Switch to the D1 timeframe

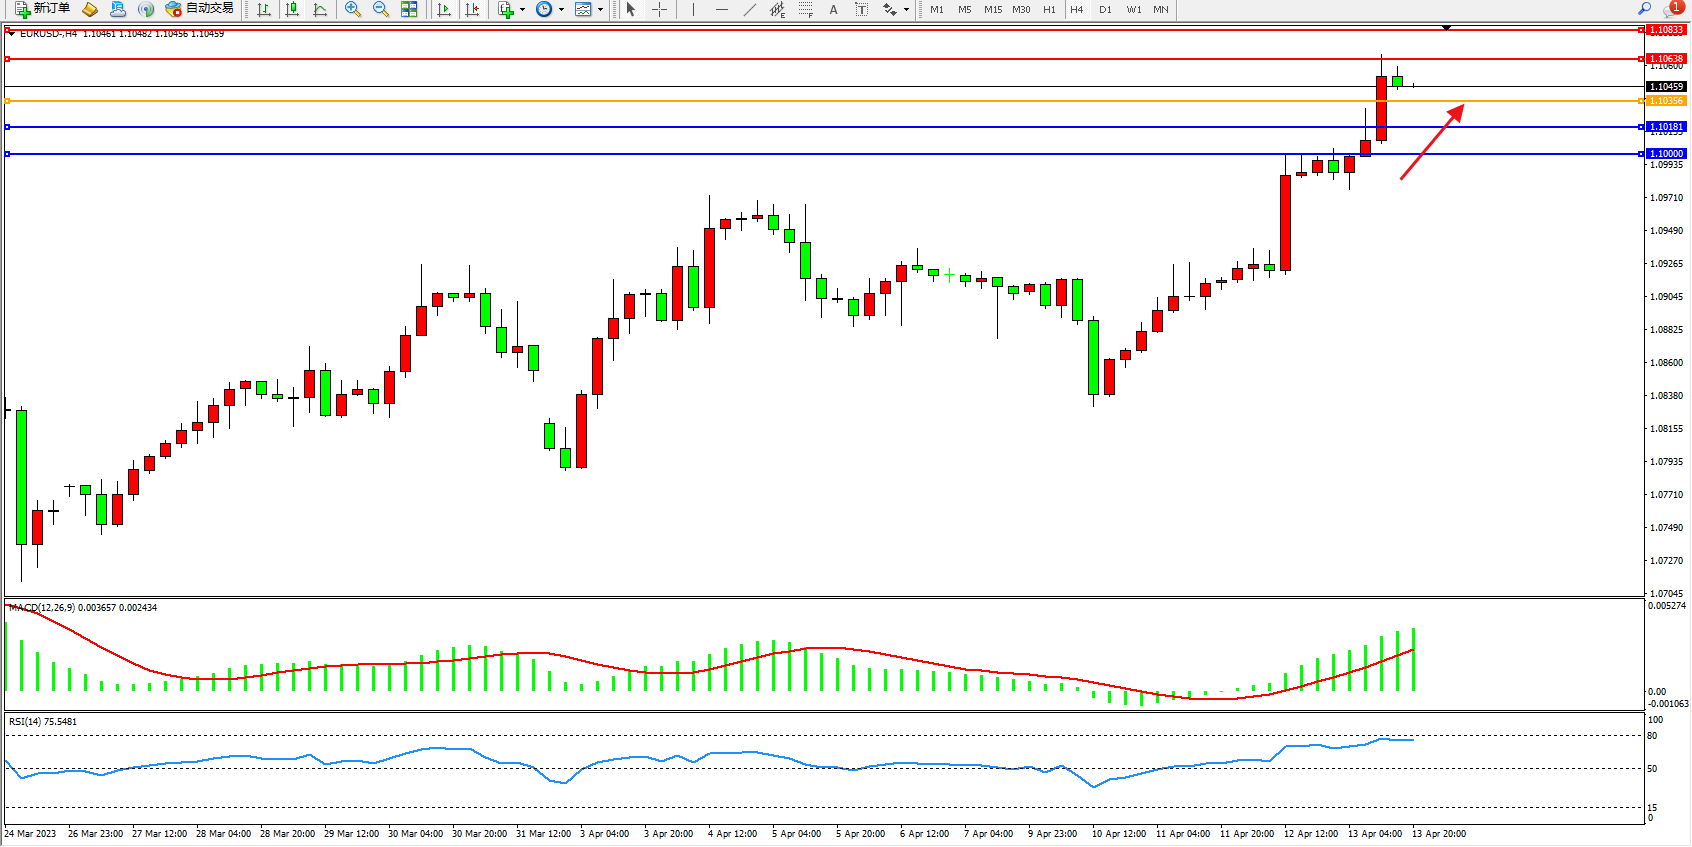[x=1105, y=9]
